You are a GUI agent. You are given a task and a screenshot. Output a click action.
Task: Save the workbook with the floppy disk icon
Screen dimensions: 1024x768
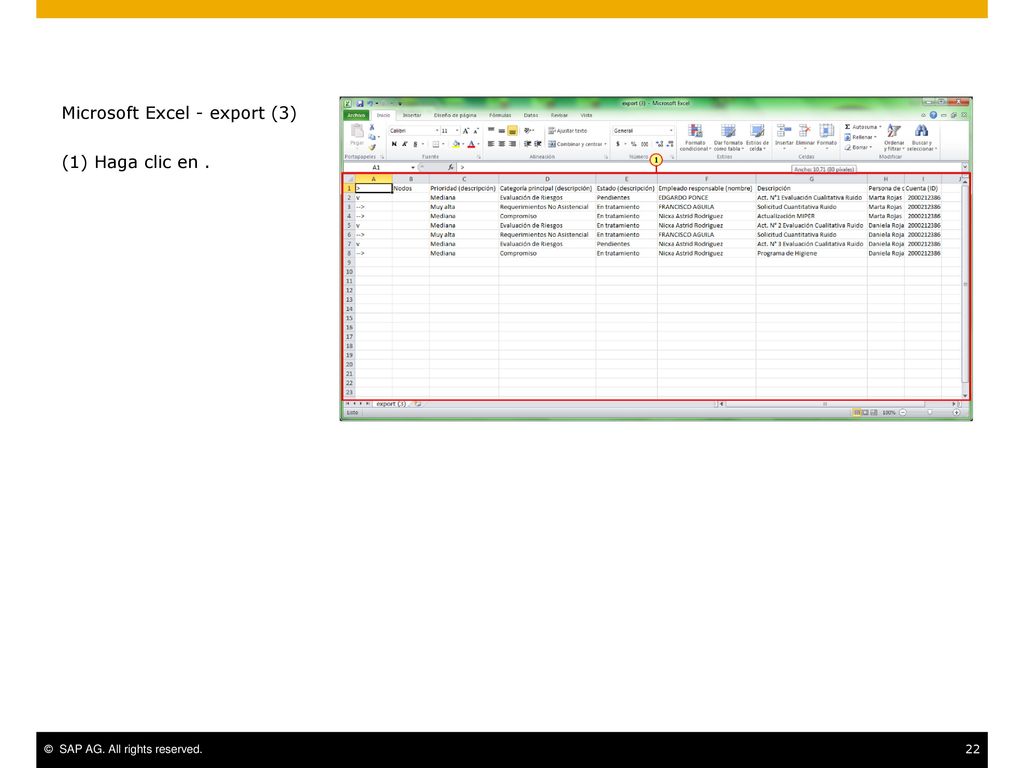click(360, 103)
